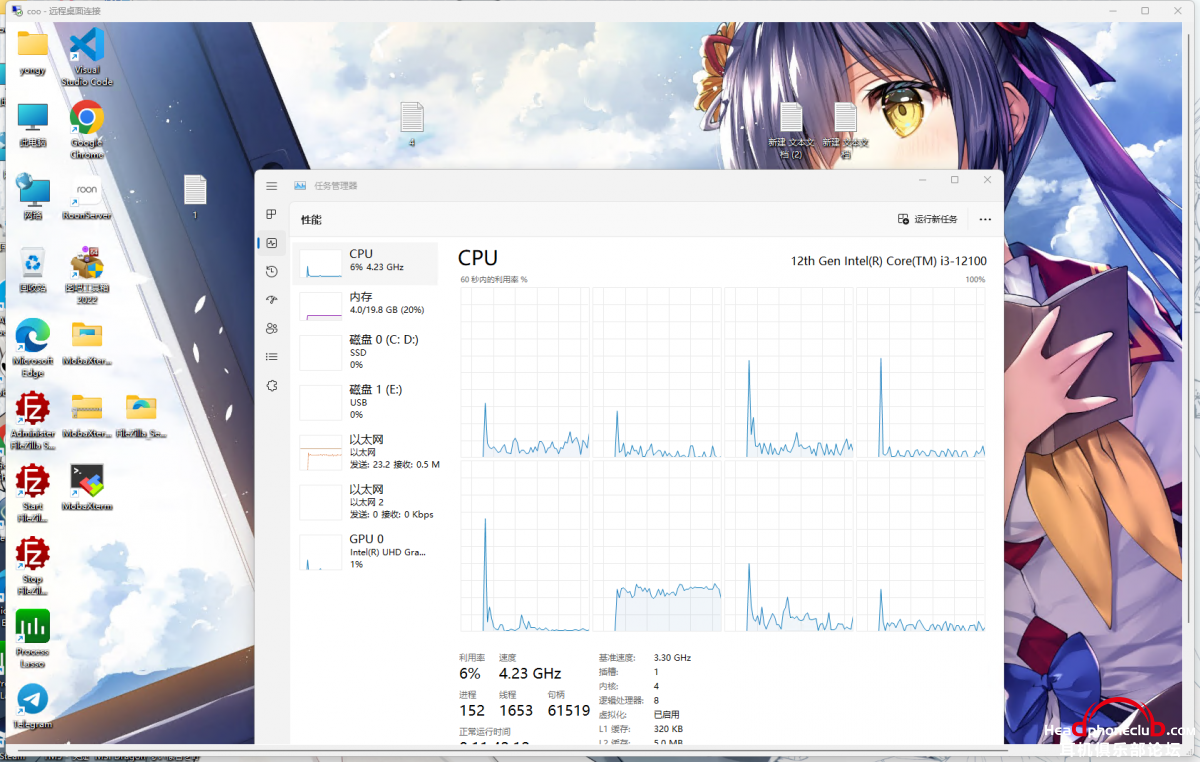Select the Telegram desktop shortcut
This screenshot has width=1200, height=762.
33,707
